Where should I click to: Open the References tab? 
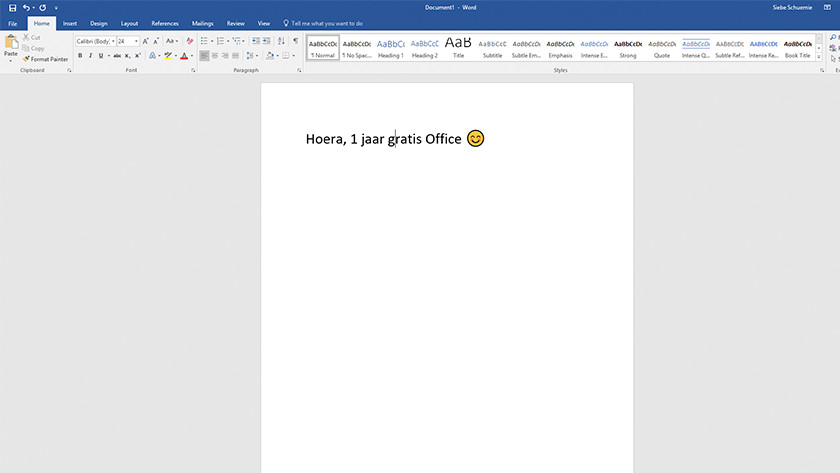click(x=165, y=22)
